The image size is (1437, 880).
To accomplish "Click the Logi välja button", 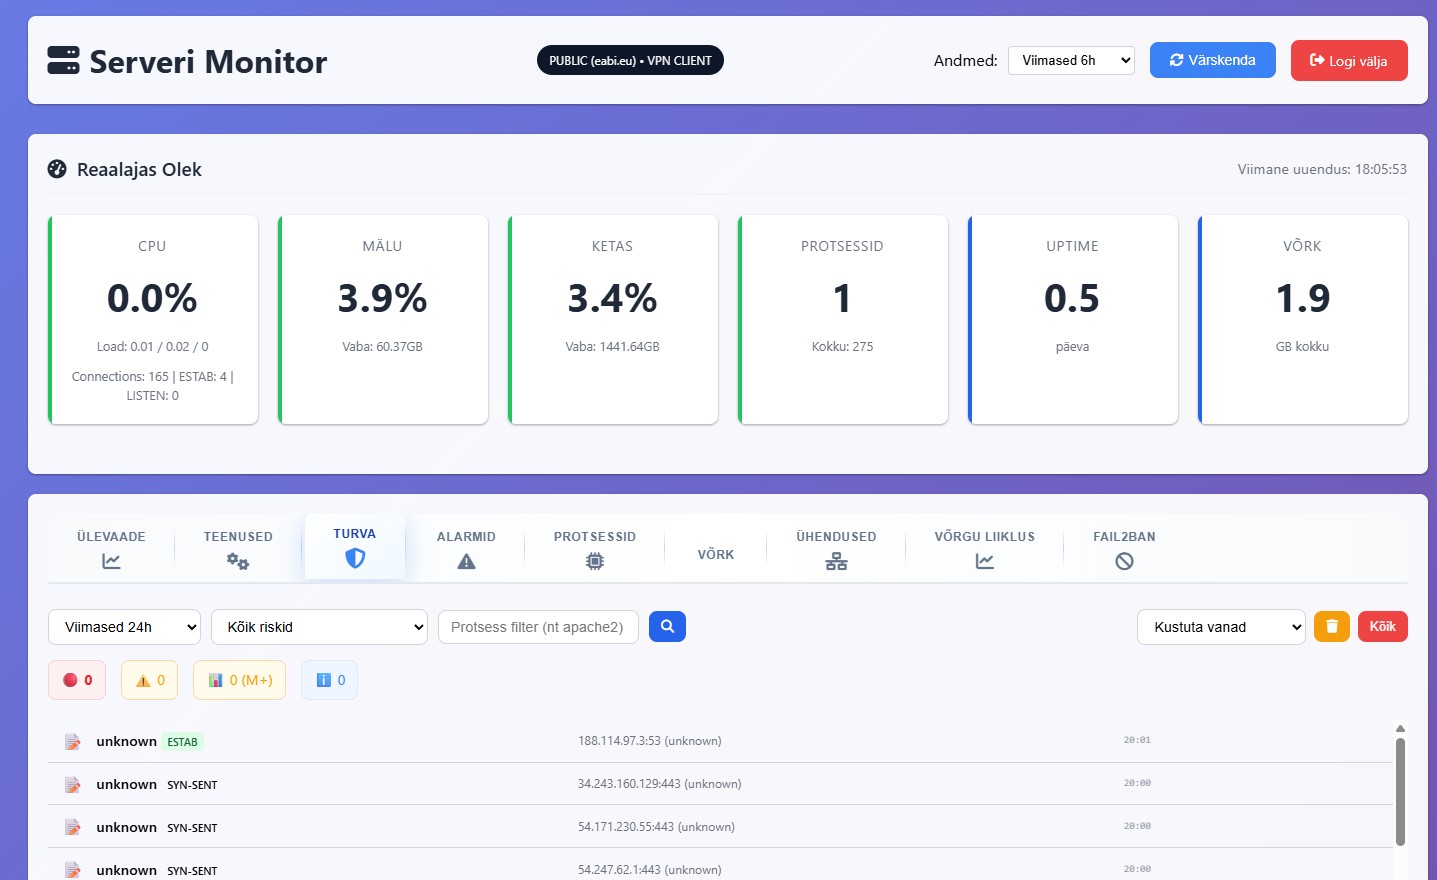I will pos(1349,60).
